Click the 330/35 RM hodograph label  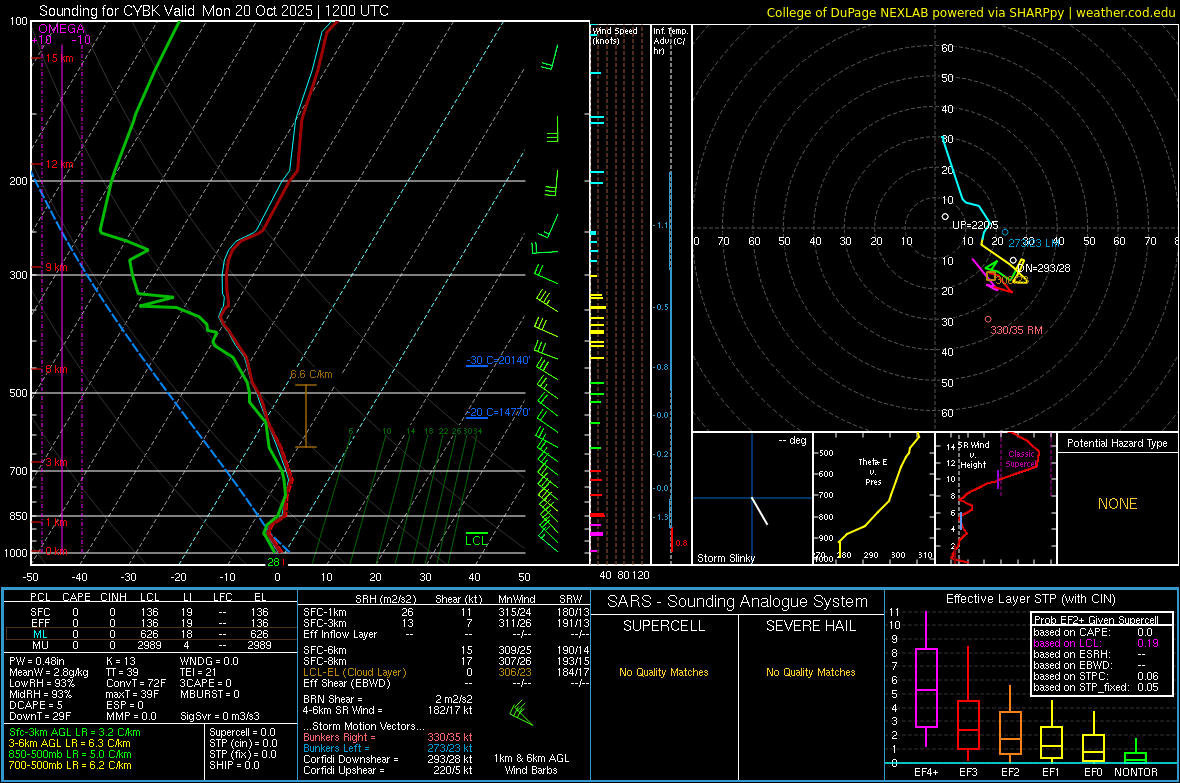click(1016, 330)
